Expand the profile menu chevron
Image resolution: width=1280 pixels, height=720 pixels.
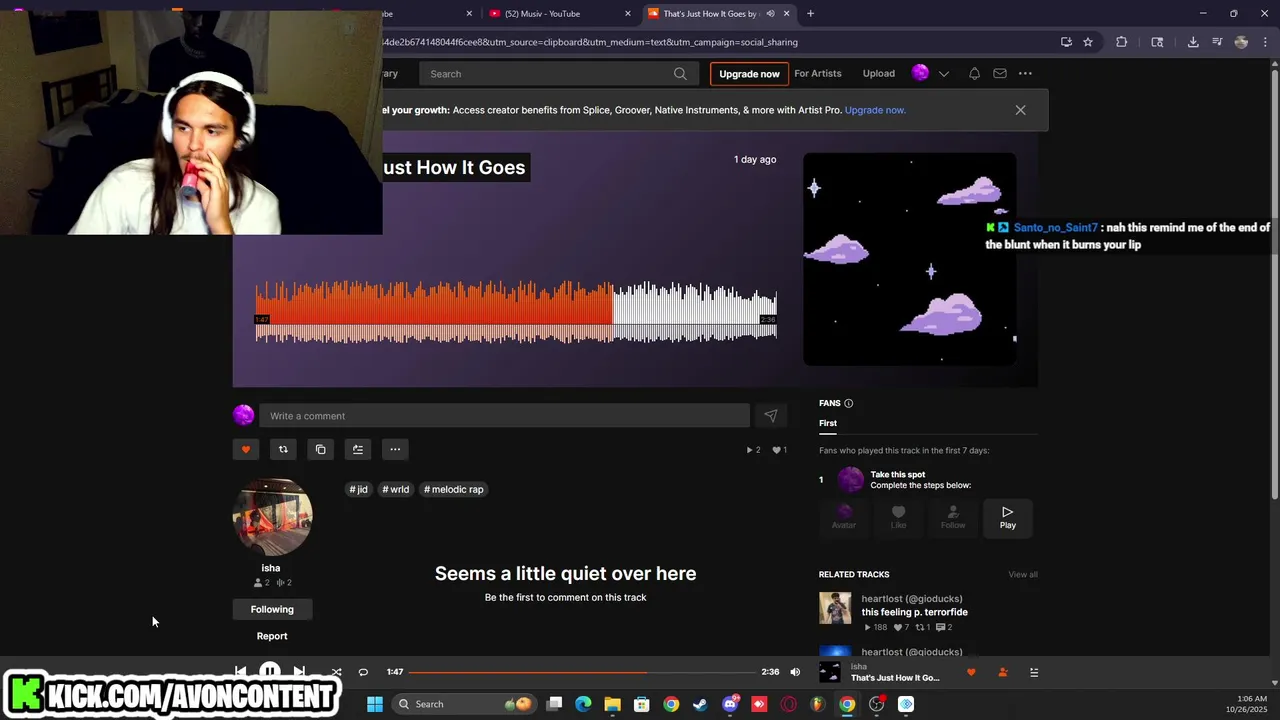(943, 74)
